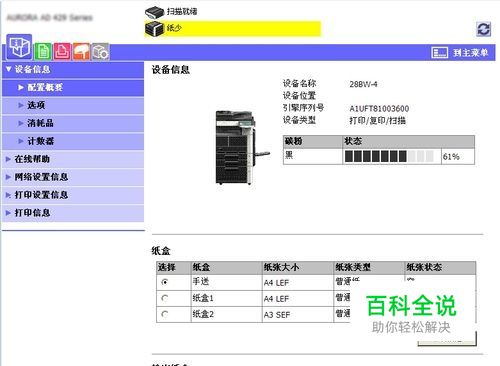Viewport: 500px width, 366px height.
Task: Select the 纸盒1 tray radio button
Action: [165, 298]
